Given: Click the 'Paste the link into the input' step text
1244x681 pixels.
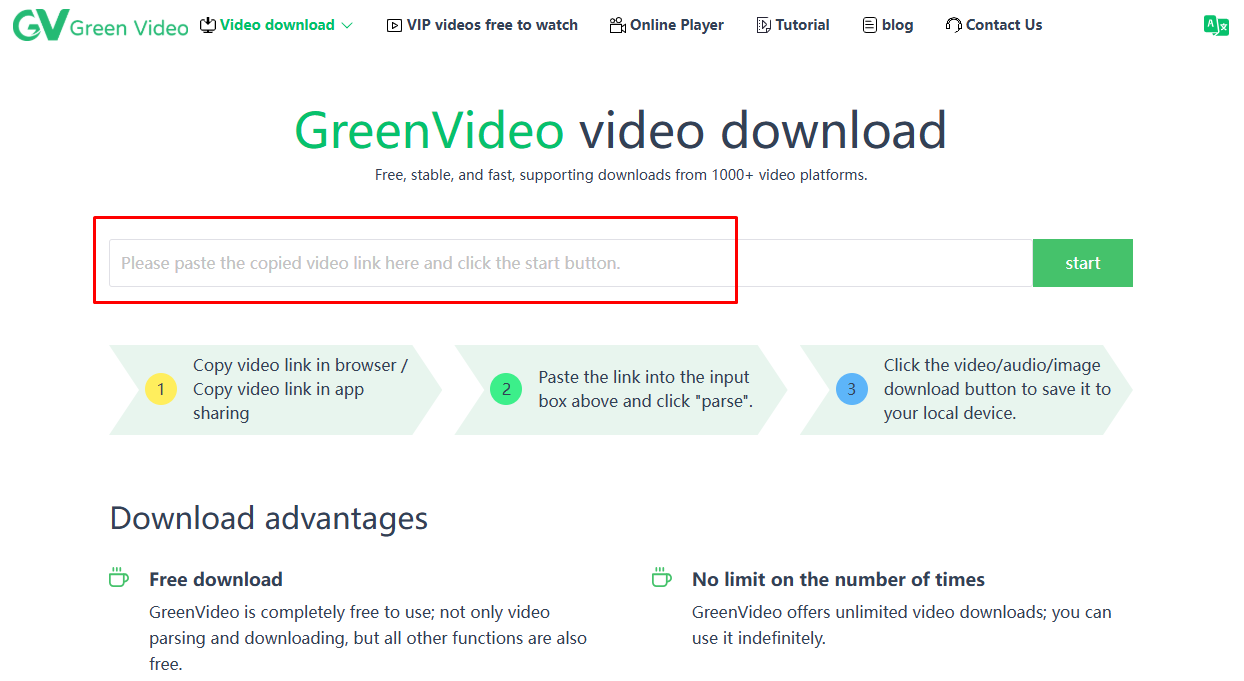Looking at the screenshot, I should point(645,389).
